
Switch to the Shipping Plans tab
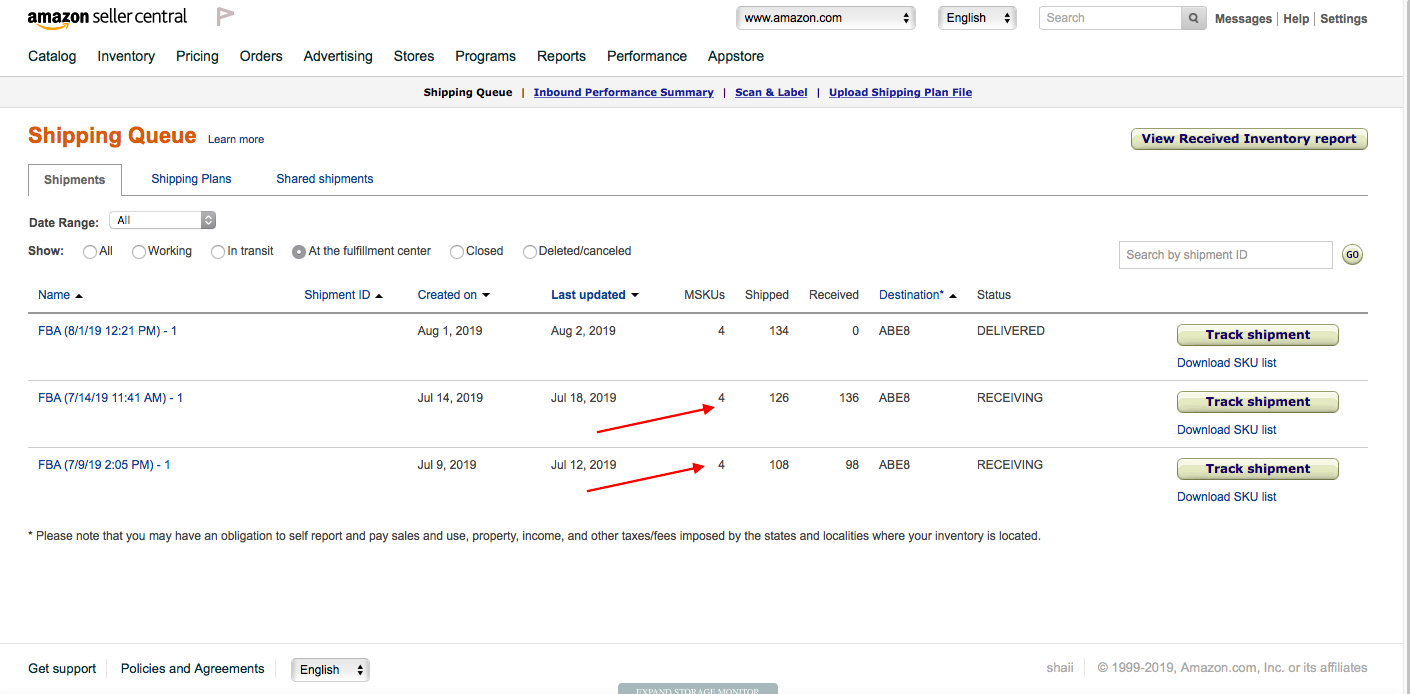click(x=191, y=179)
